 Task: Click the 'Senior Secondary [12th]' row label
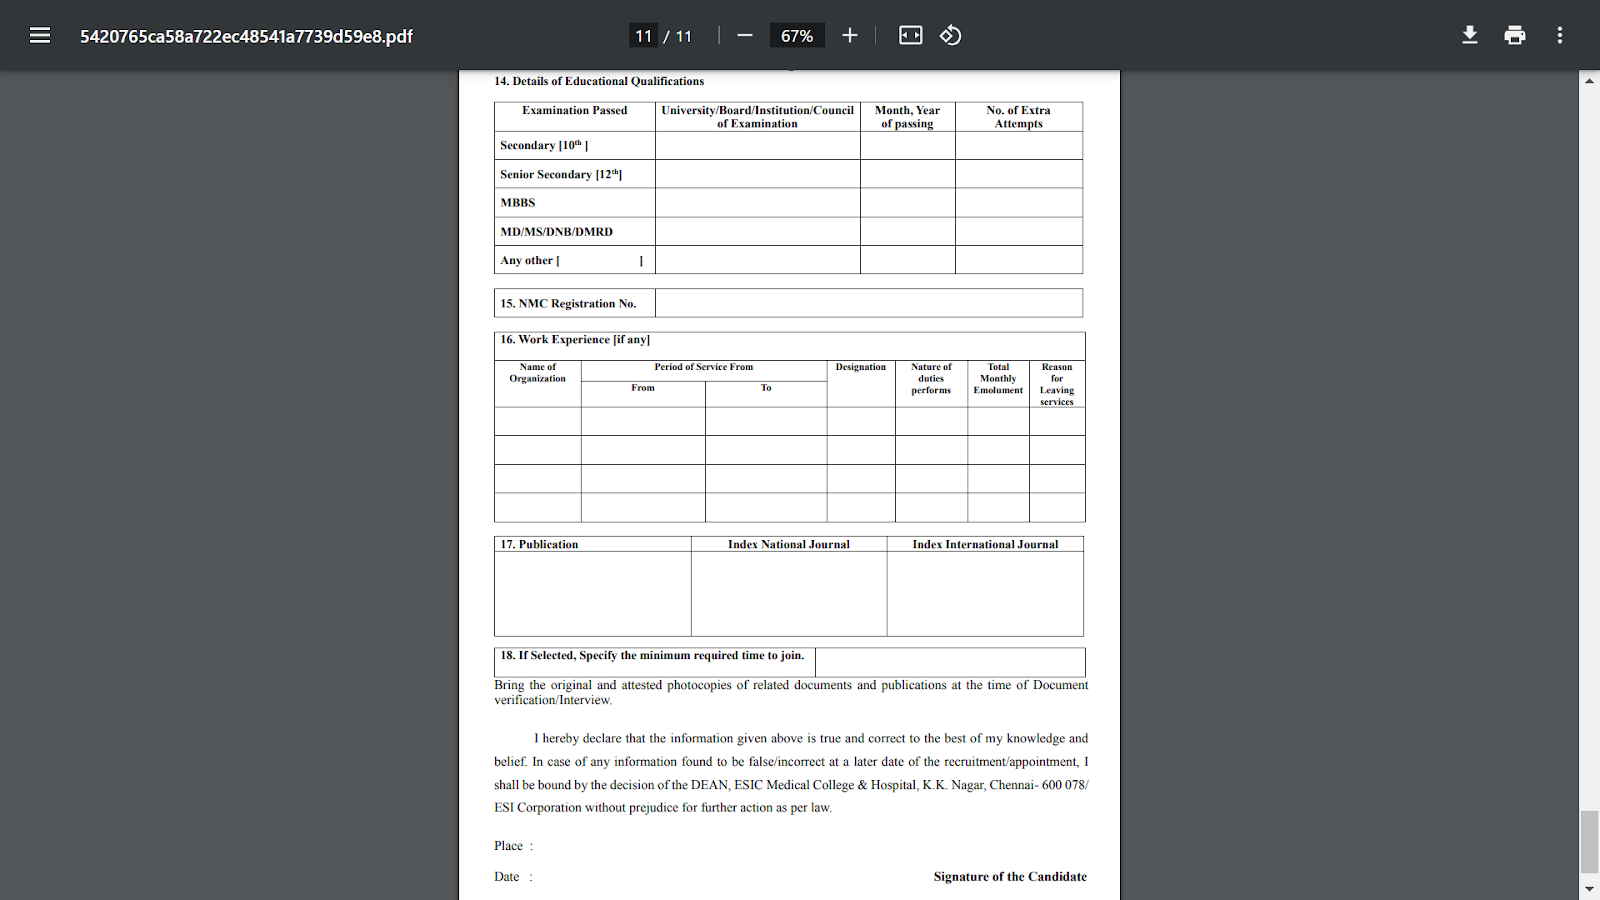[561, 174]
